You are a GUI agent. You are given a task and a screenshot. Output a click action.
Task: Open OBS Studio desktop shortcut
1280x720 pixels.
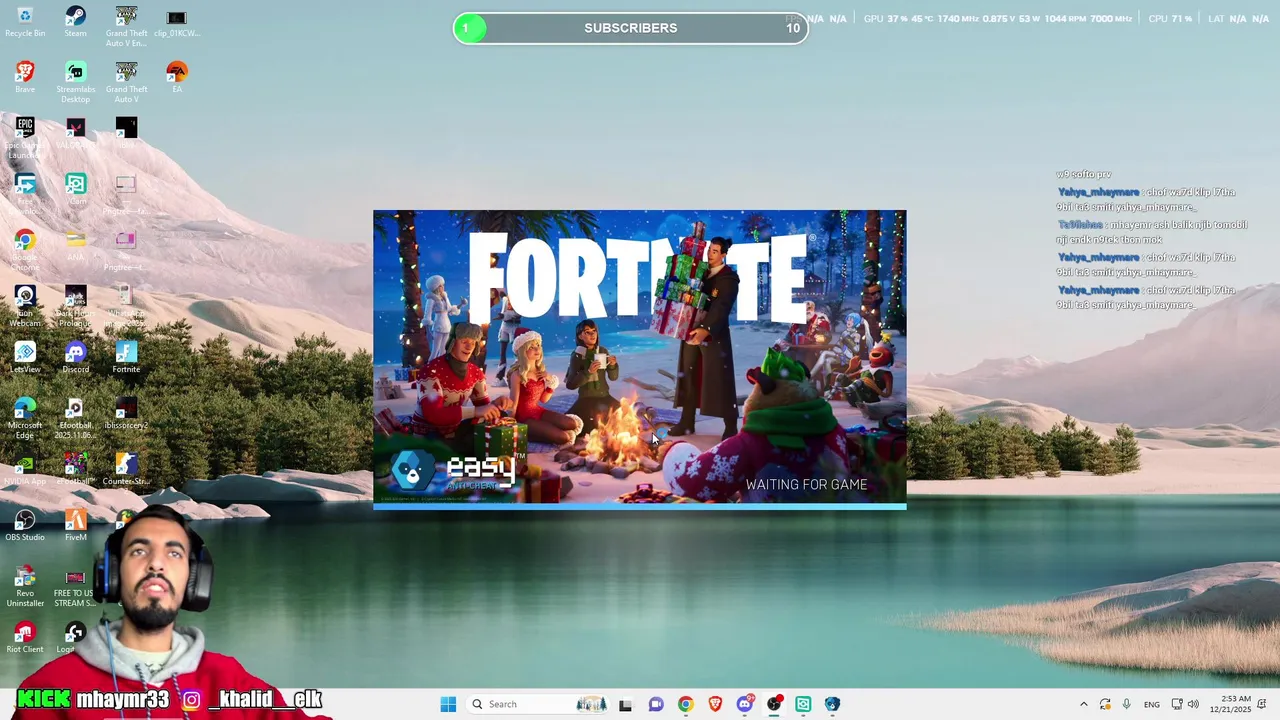[x=25, y=526]
